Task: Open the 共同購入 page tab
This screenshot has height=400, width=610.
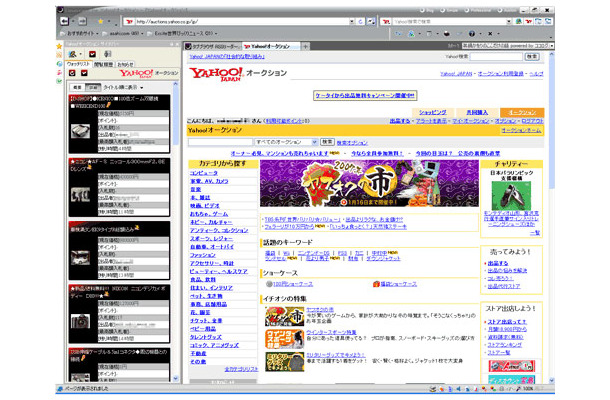Action: pyautogui.click(x=477, y=112)
